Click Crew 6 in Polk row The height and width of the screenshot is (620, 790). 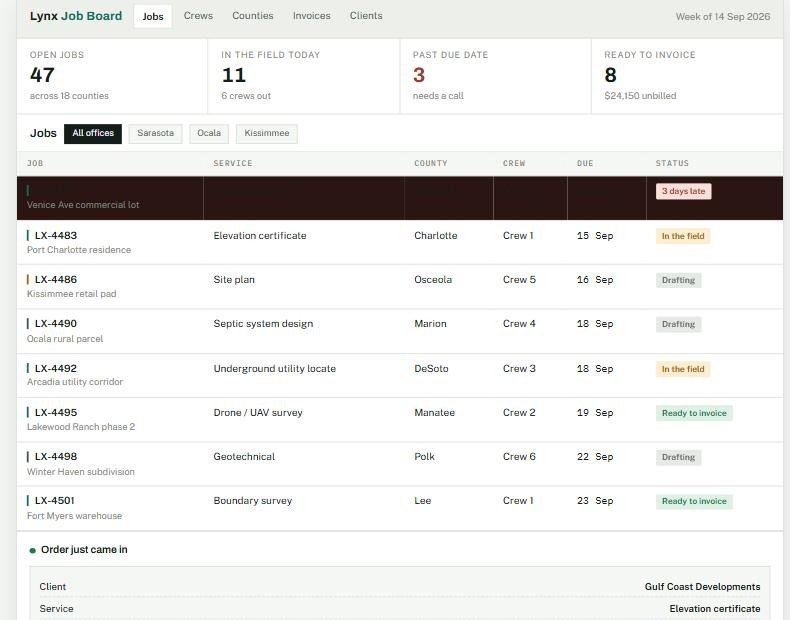coord(519,457)
